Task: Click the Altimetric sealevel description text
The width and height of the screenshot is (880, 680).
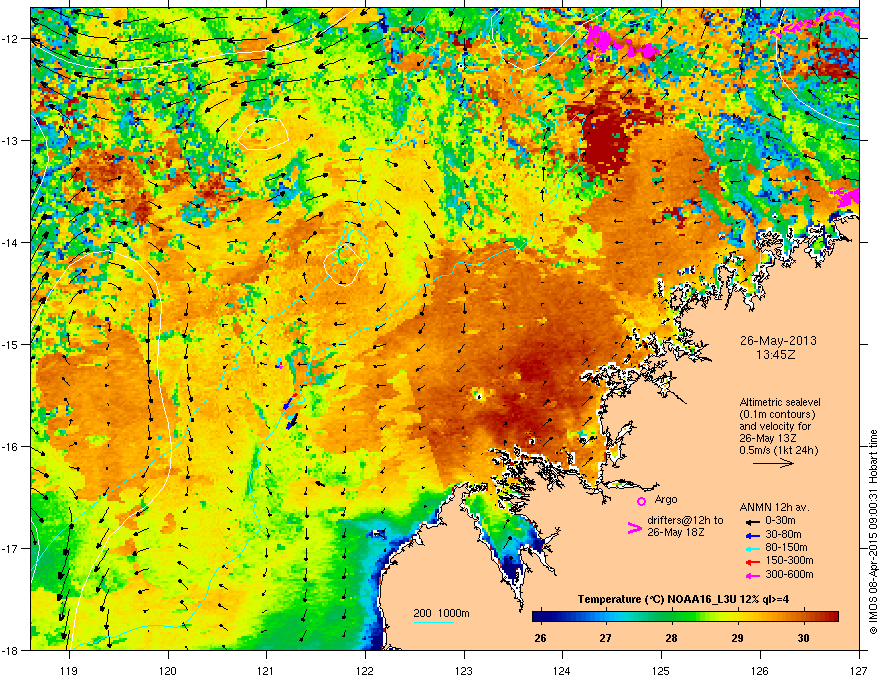Action: coord(780,426)
